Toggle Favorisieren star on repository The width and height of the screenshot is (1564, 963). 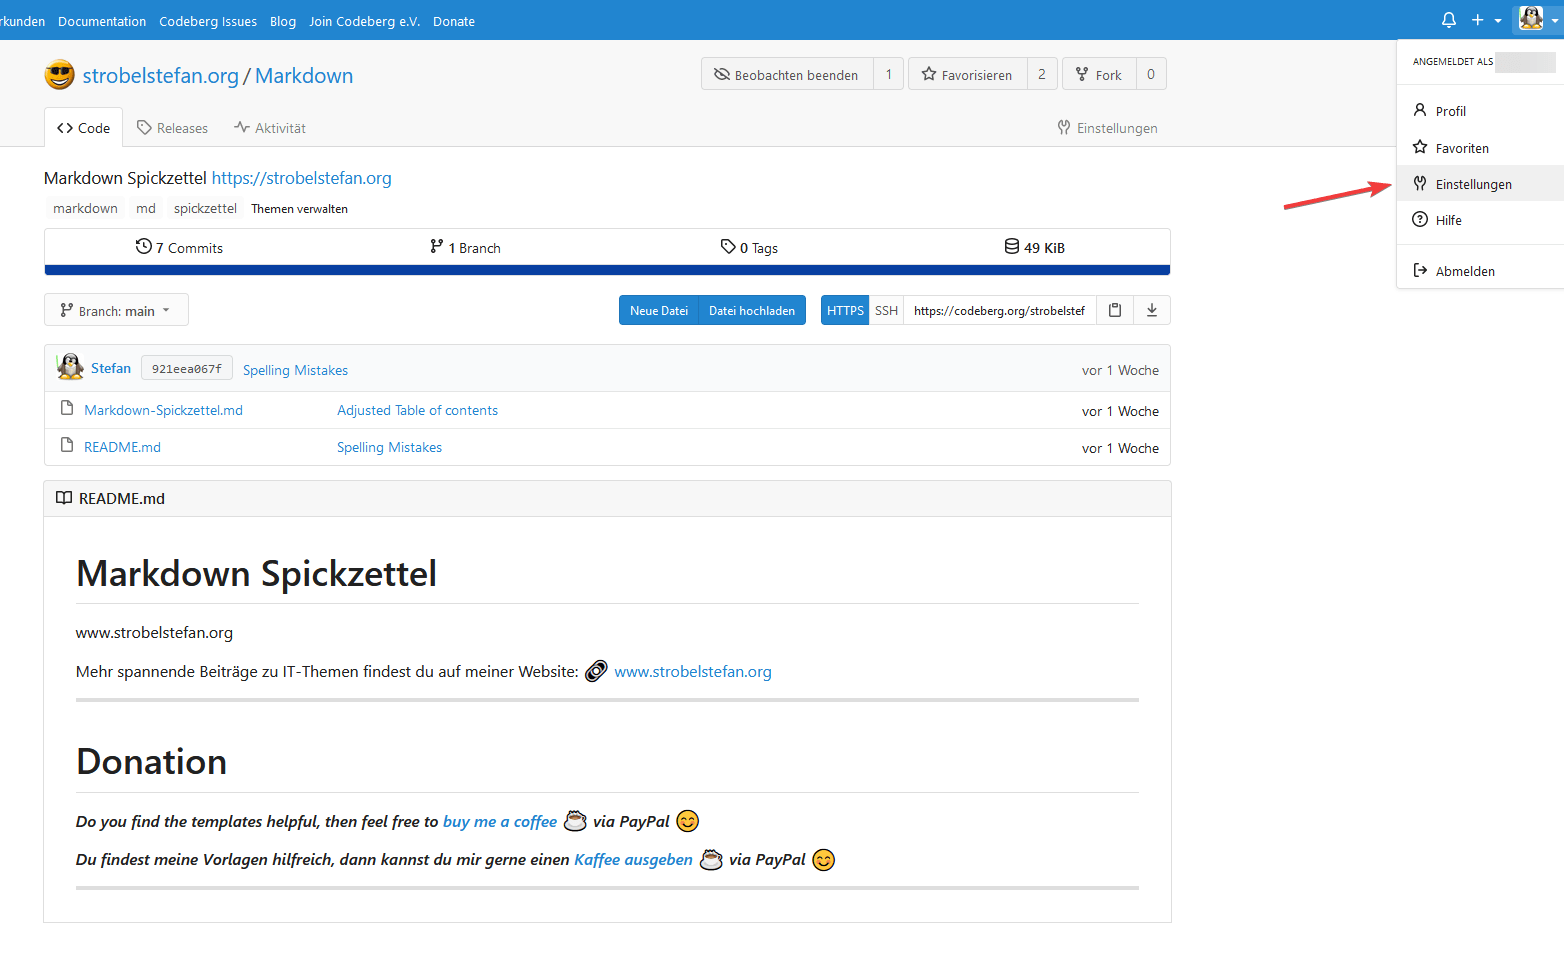(x=967, y=75)
